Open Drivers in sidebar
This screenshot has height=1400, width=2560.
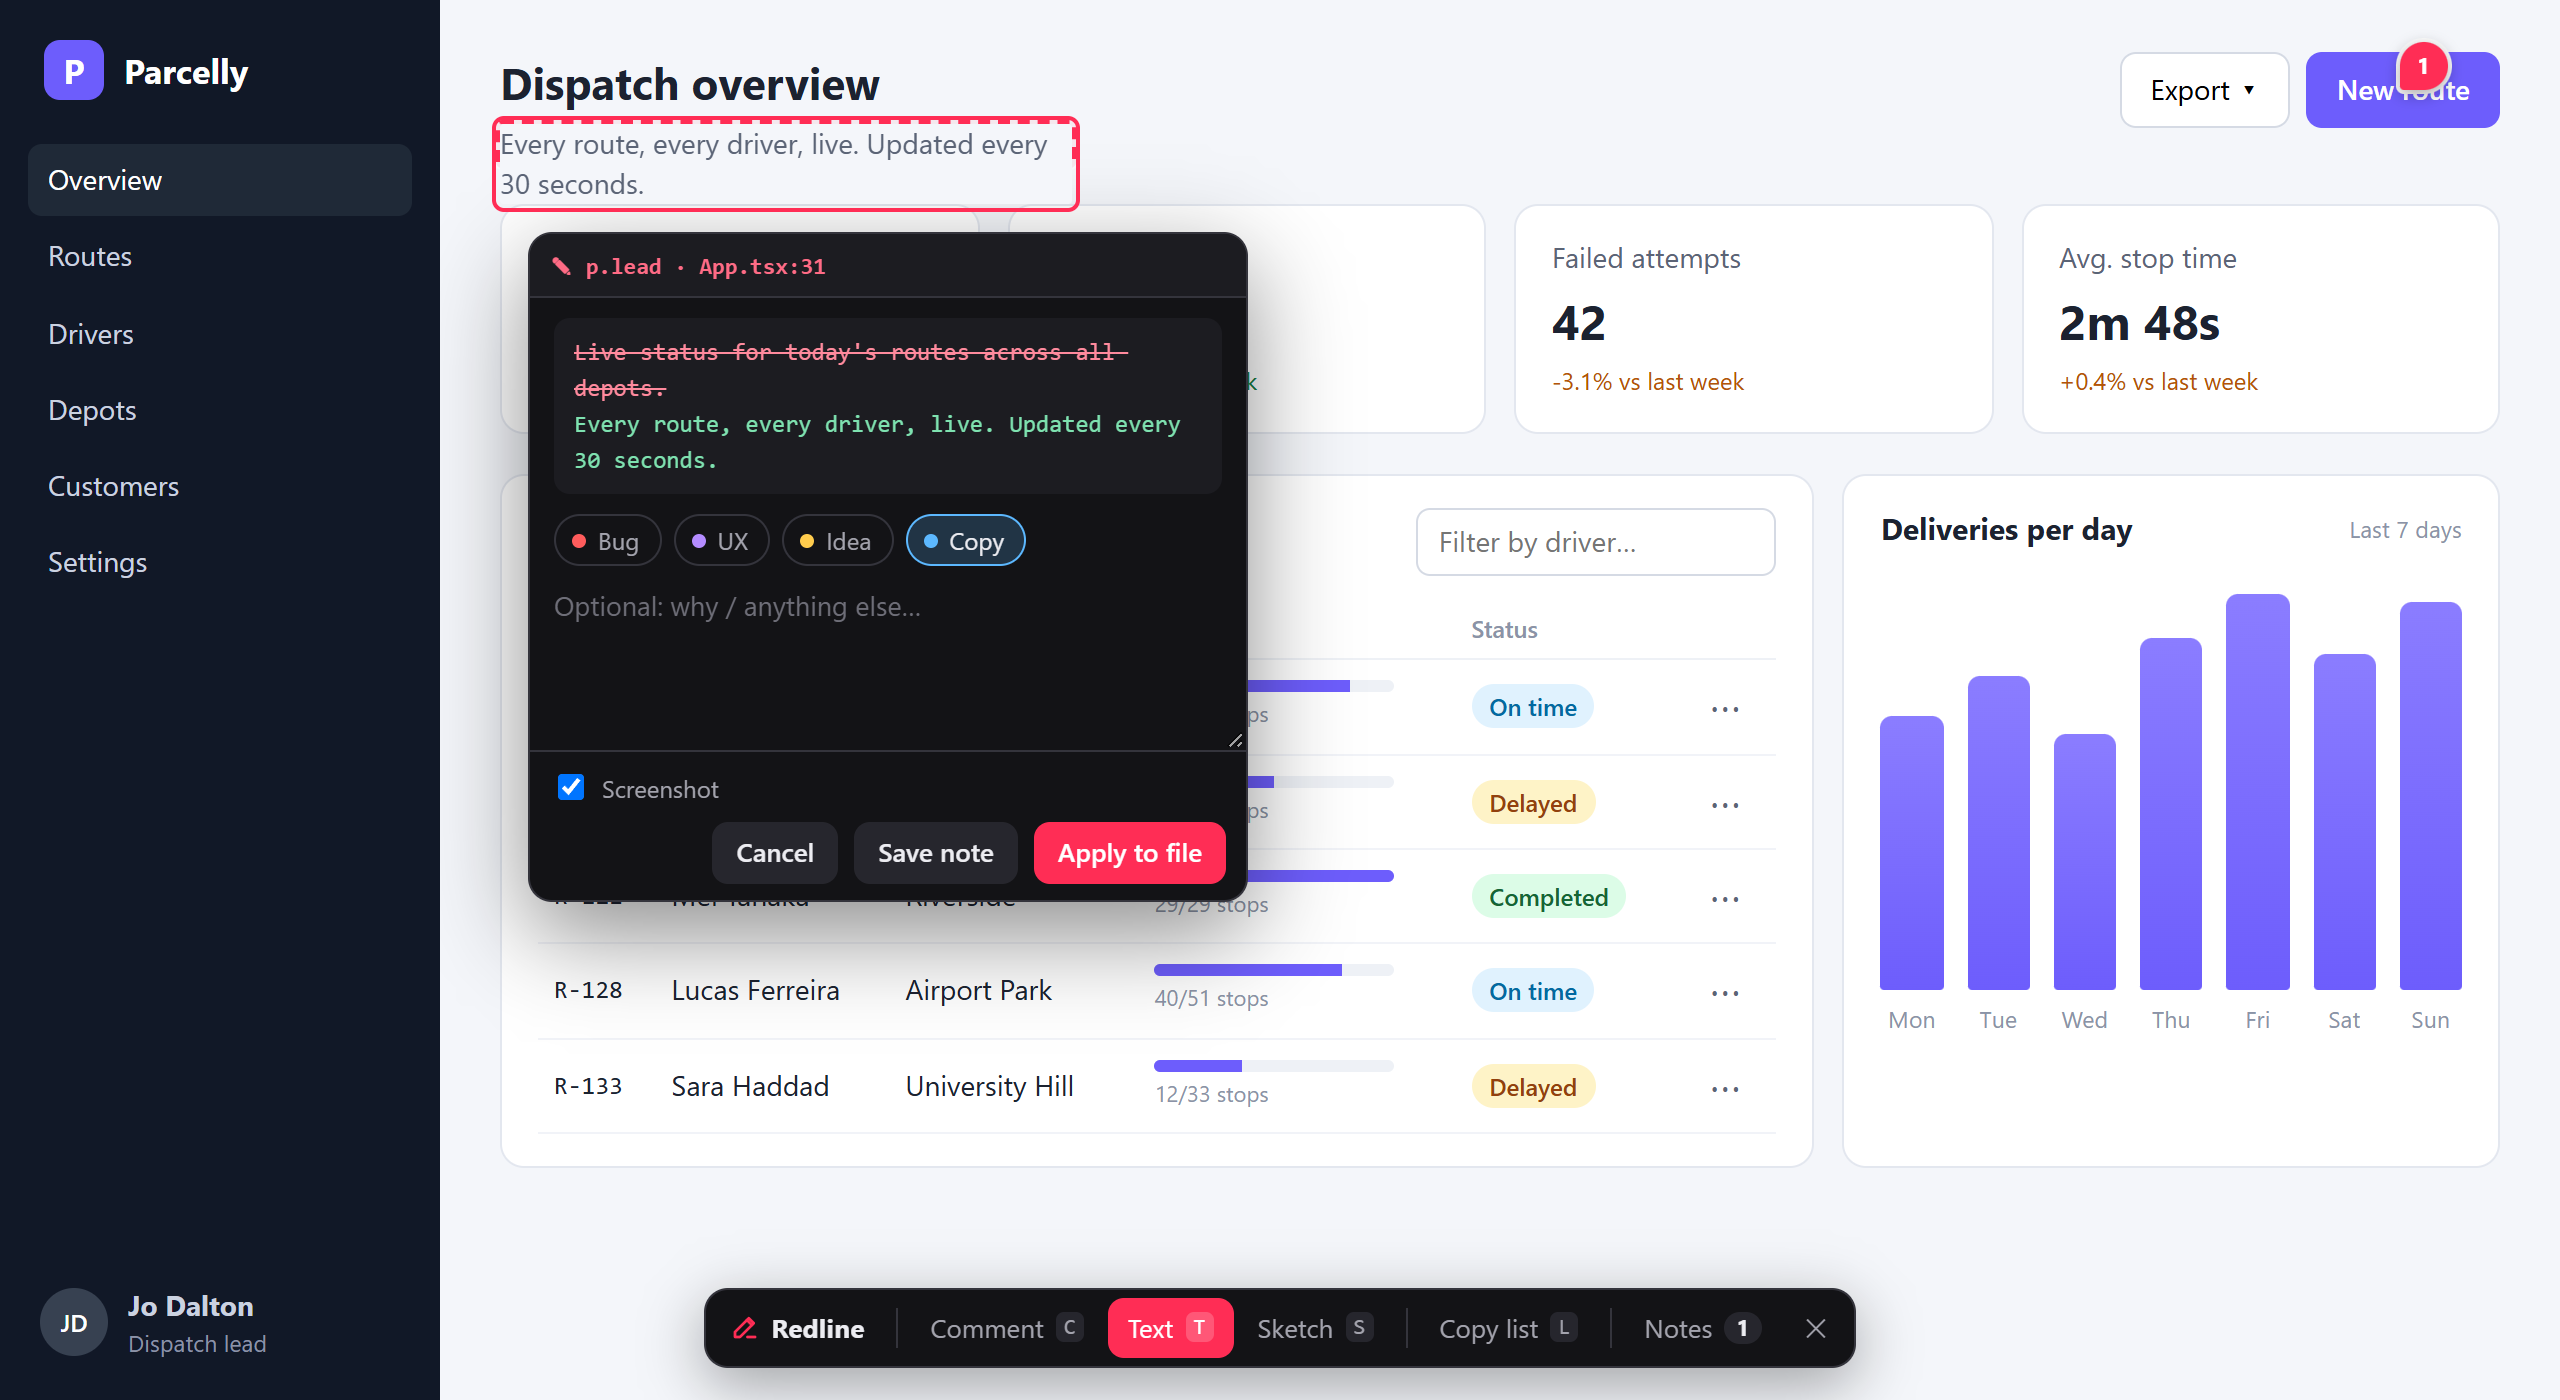point(220,334)
